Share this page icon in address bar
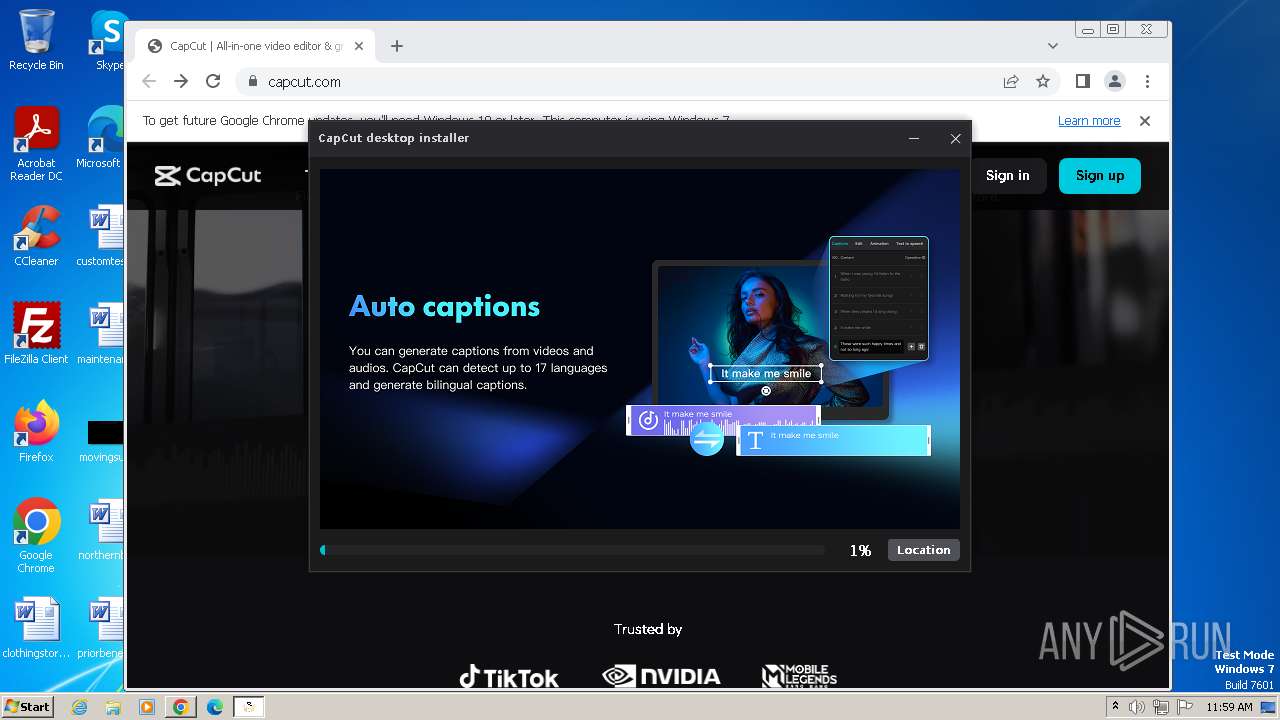1280x720 pixels. pos(1011,82)
